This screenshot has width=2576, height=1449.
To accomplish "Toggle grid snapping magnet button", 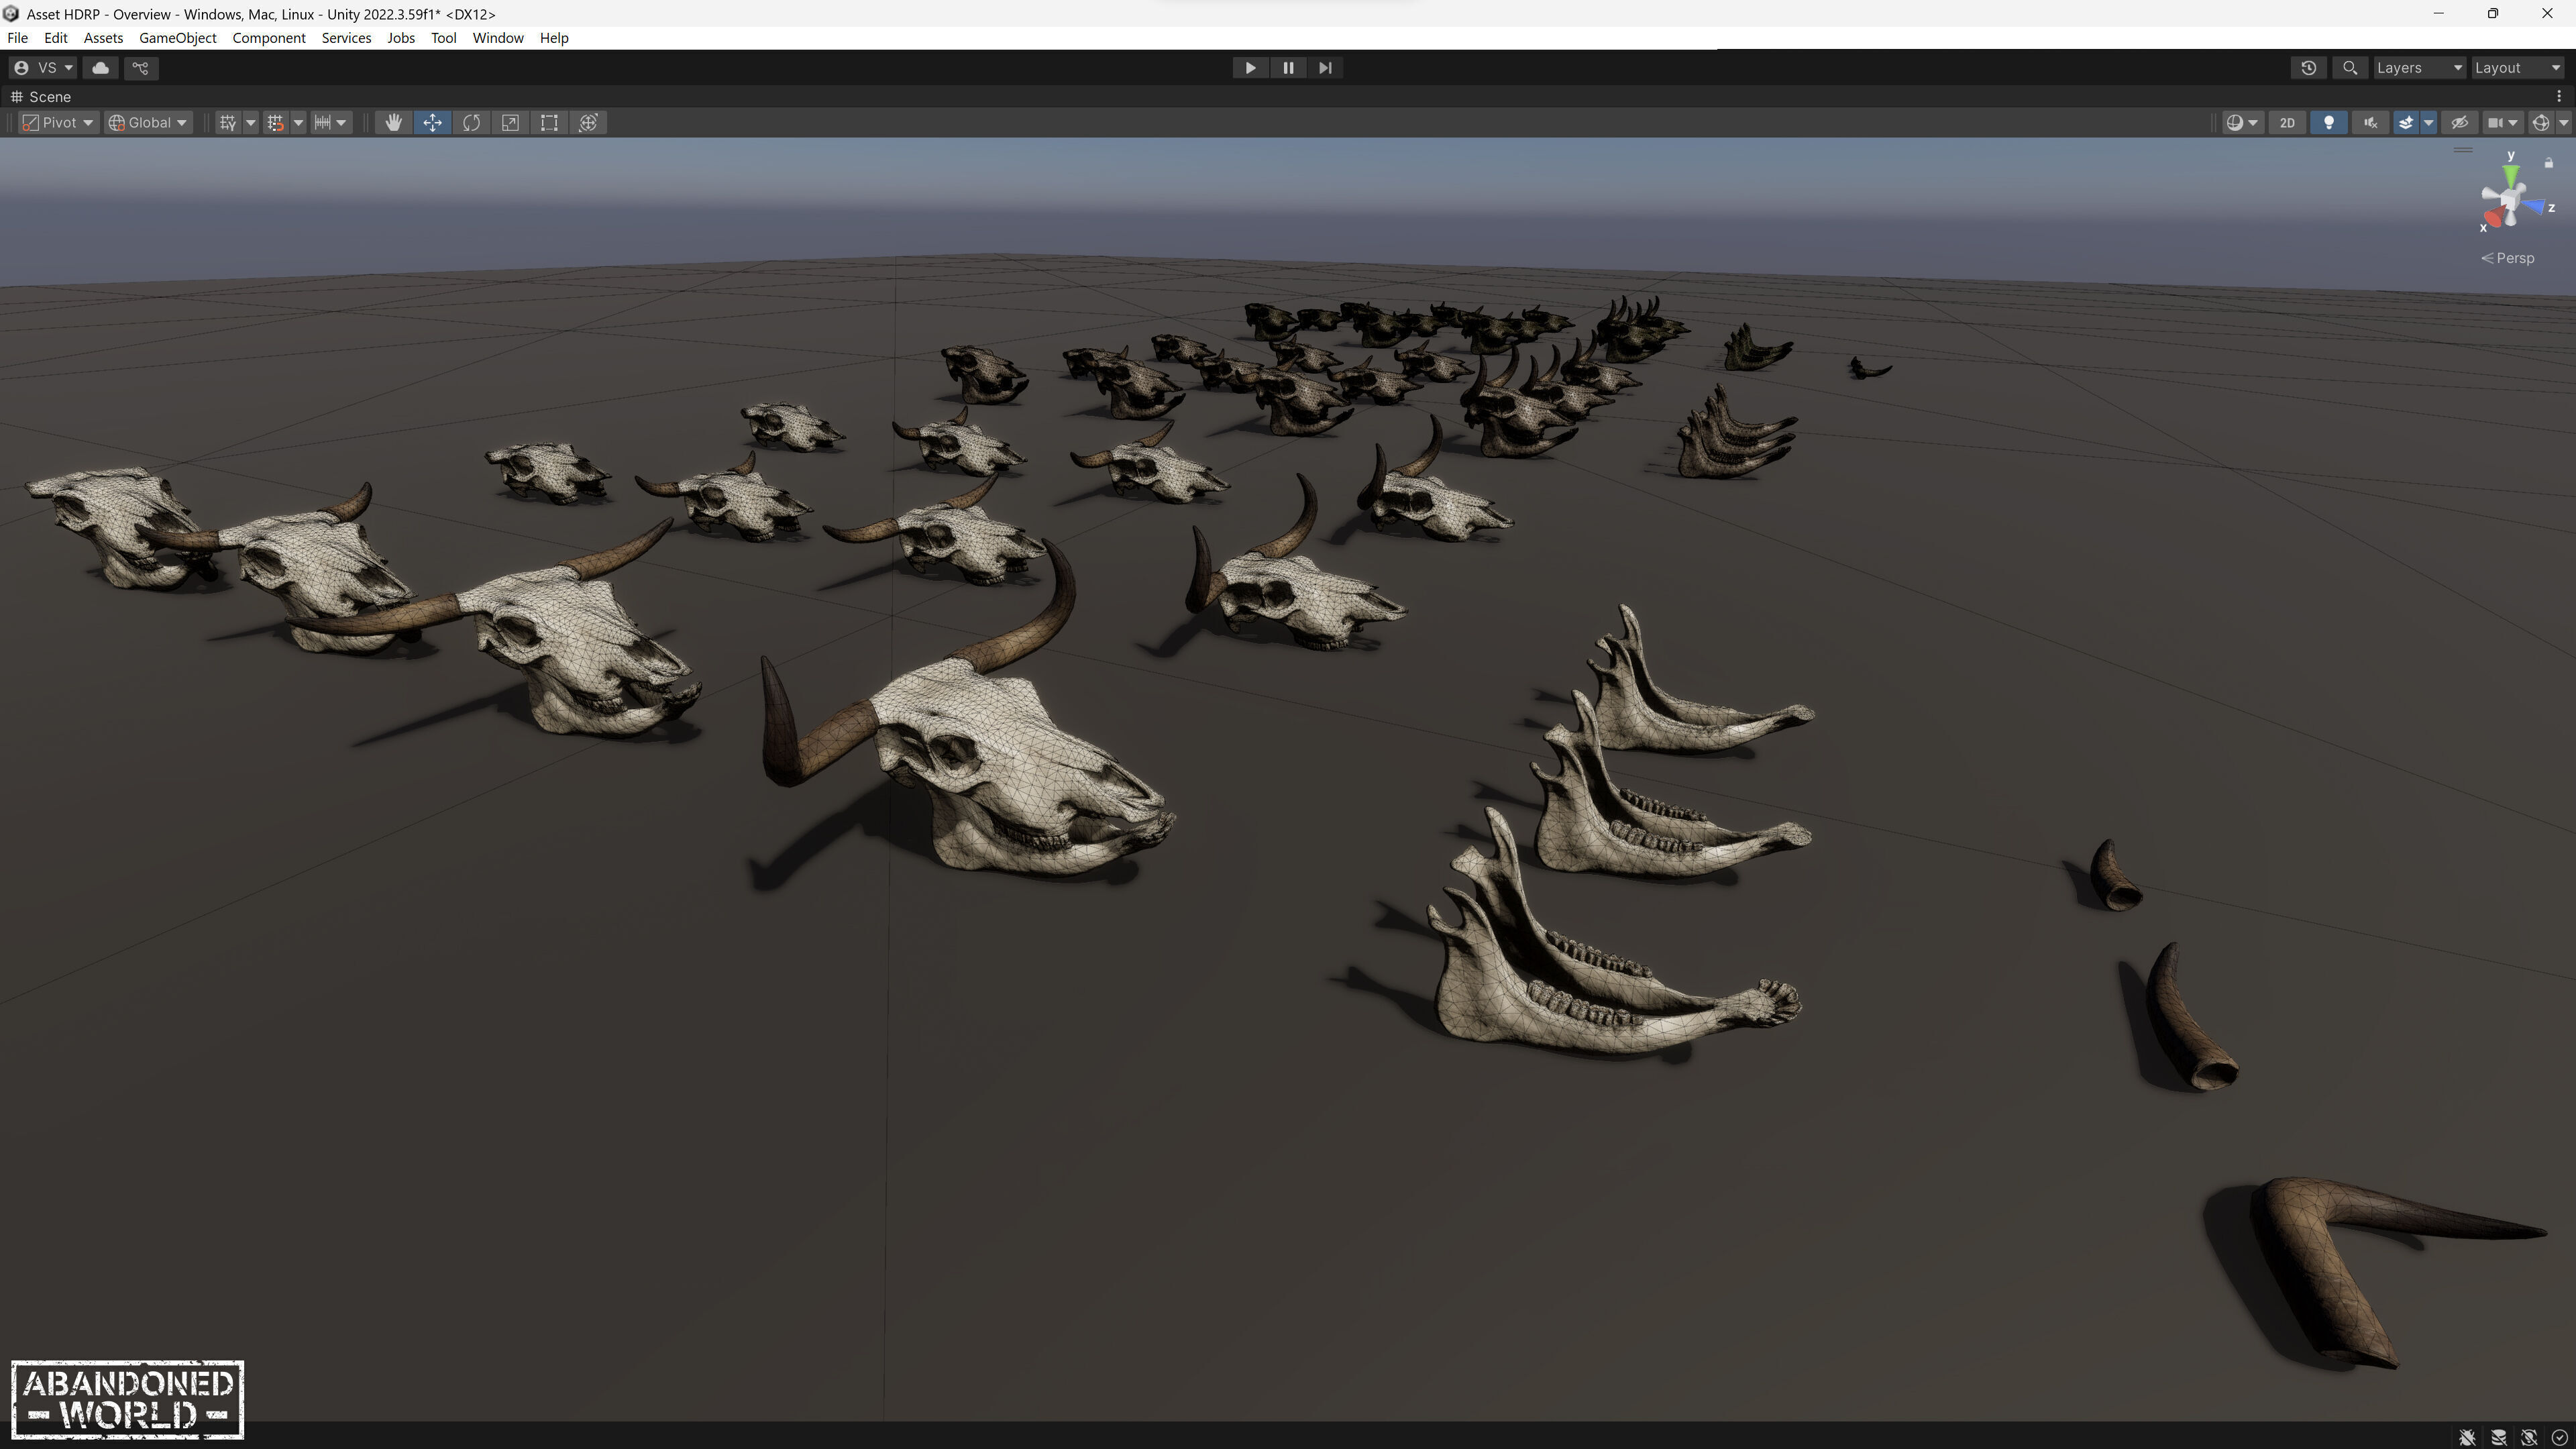I will click(275, 122).
